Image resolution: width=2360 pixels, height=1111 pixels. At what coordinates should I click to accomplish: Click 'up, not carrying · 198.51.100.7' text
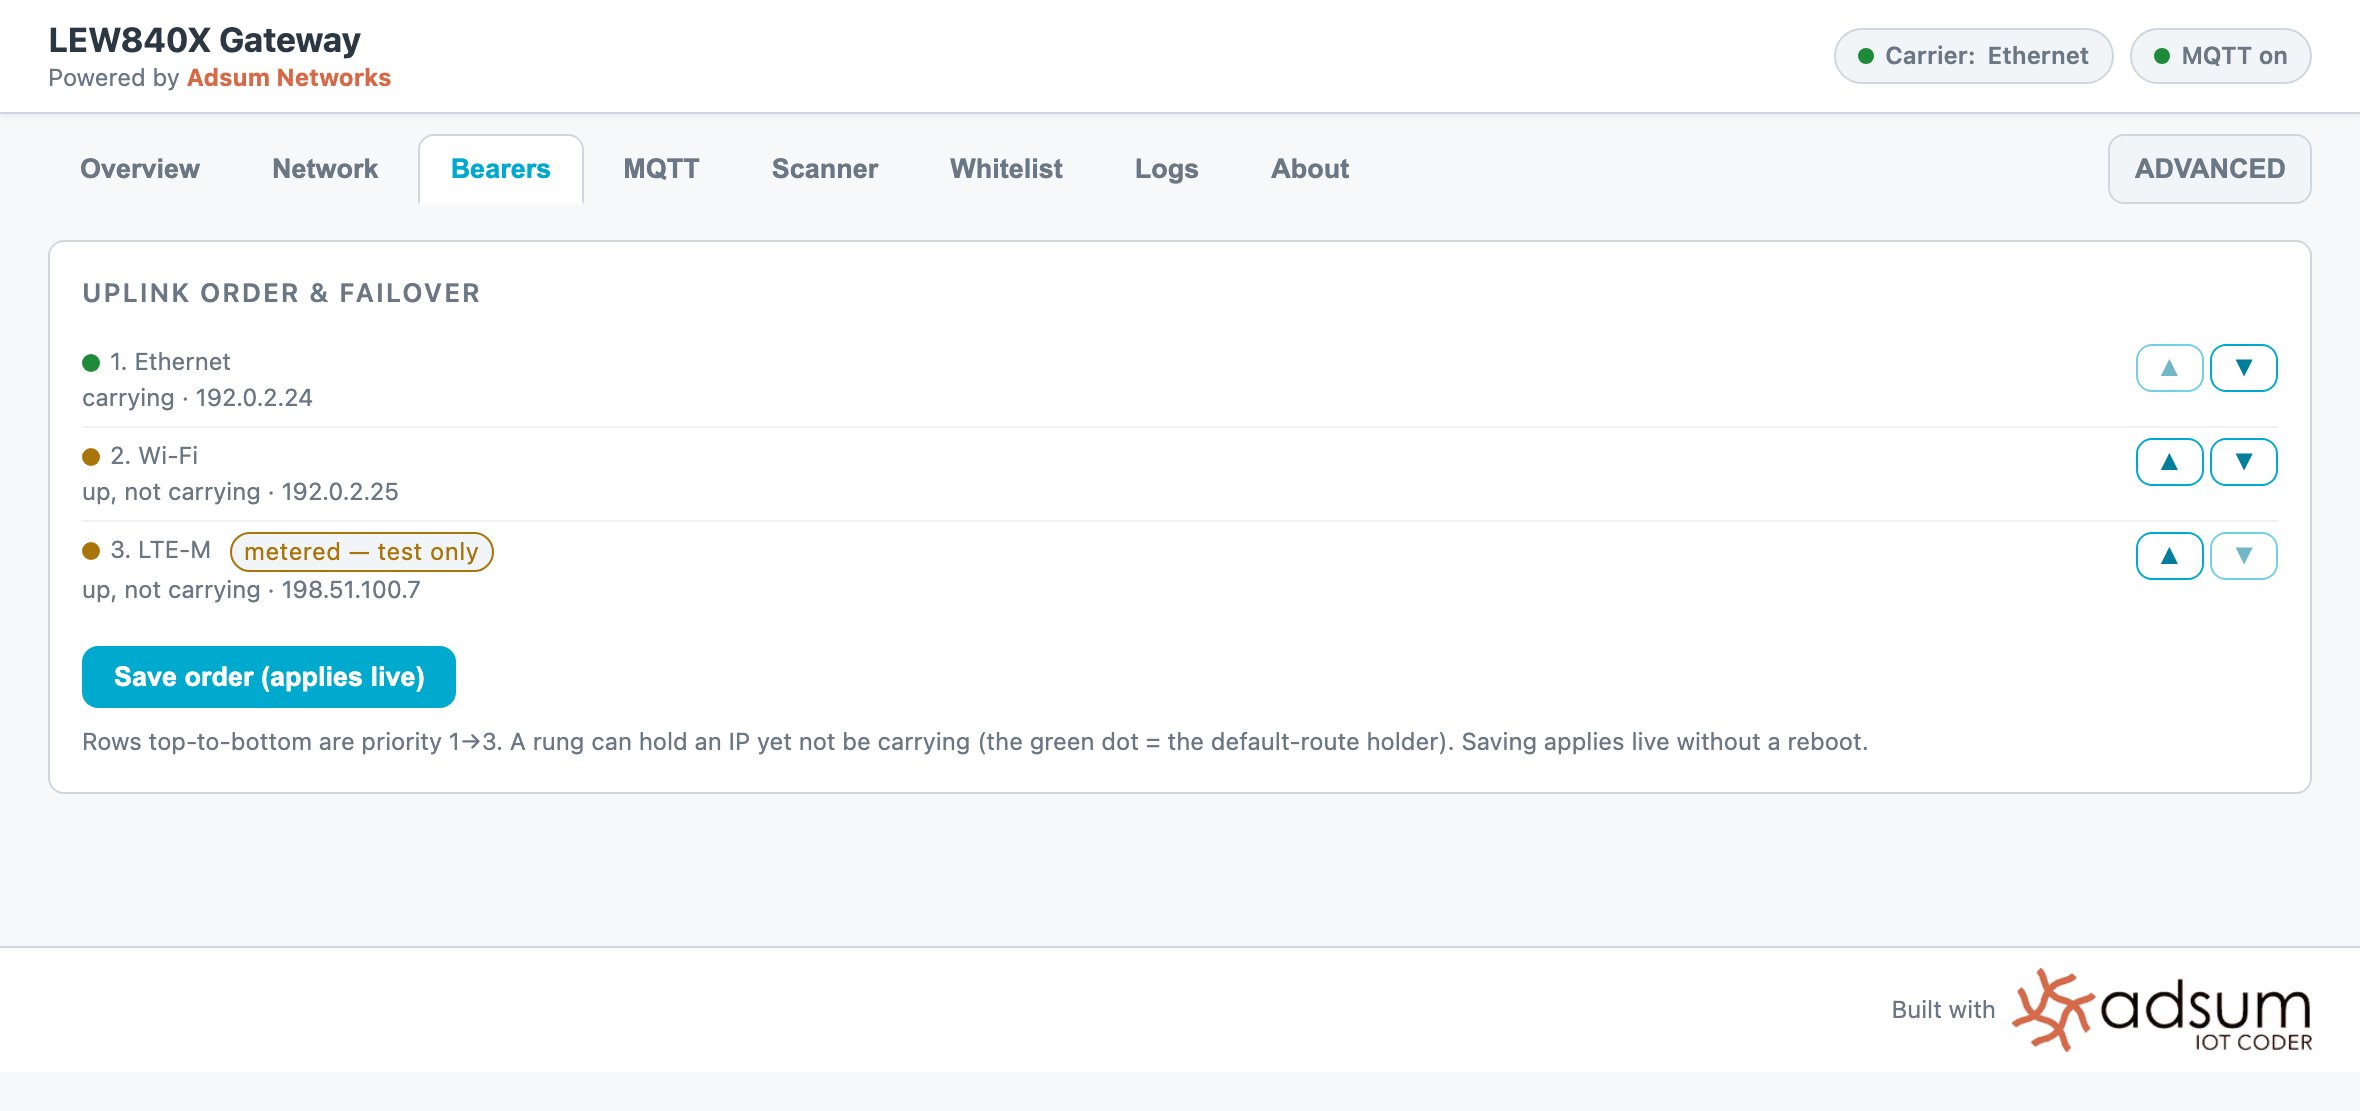pos(251,590)
